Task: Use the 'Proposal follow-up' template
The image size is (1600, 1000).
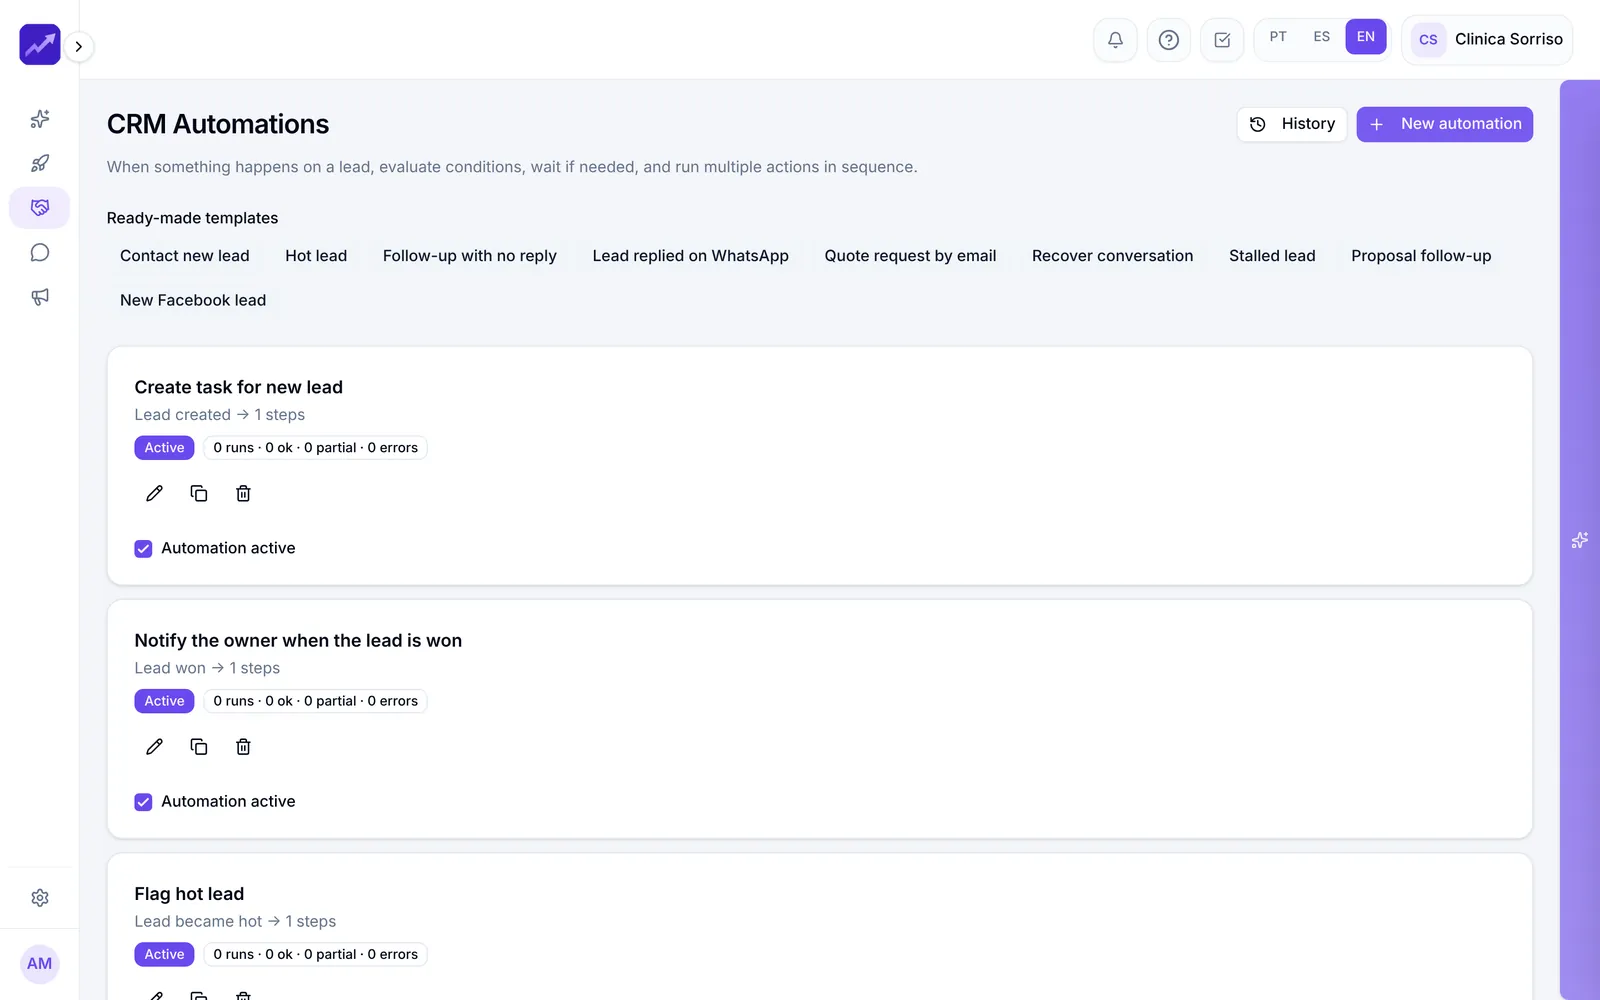Action: tap(1421, 256)
